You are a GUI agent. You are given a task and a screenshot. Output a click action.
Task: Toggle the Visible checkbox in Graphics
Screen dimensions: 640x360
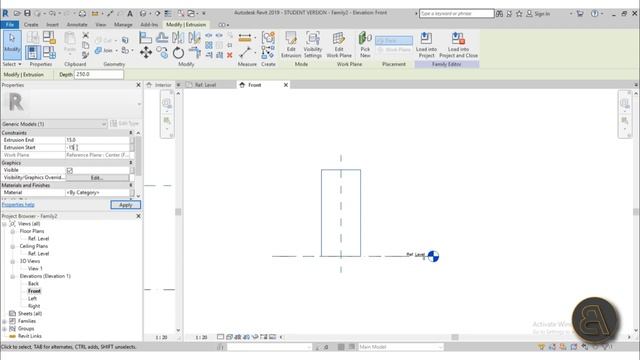click(69, 170)
